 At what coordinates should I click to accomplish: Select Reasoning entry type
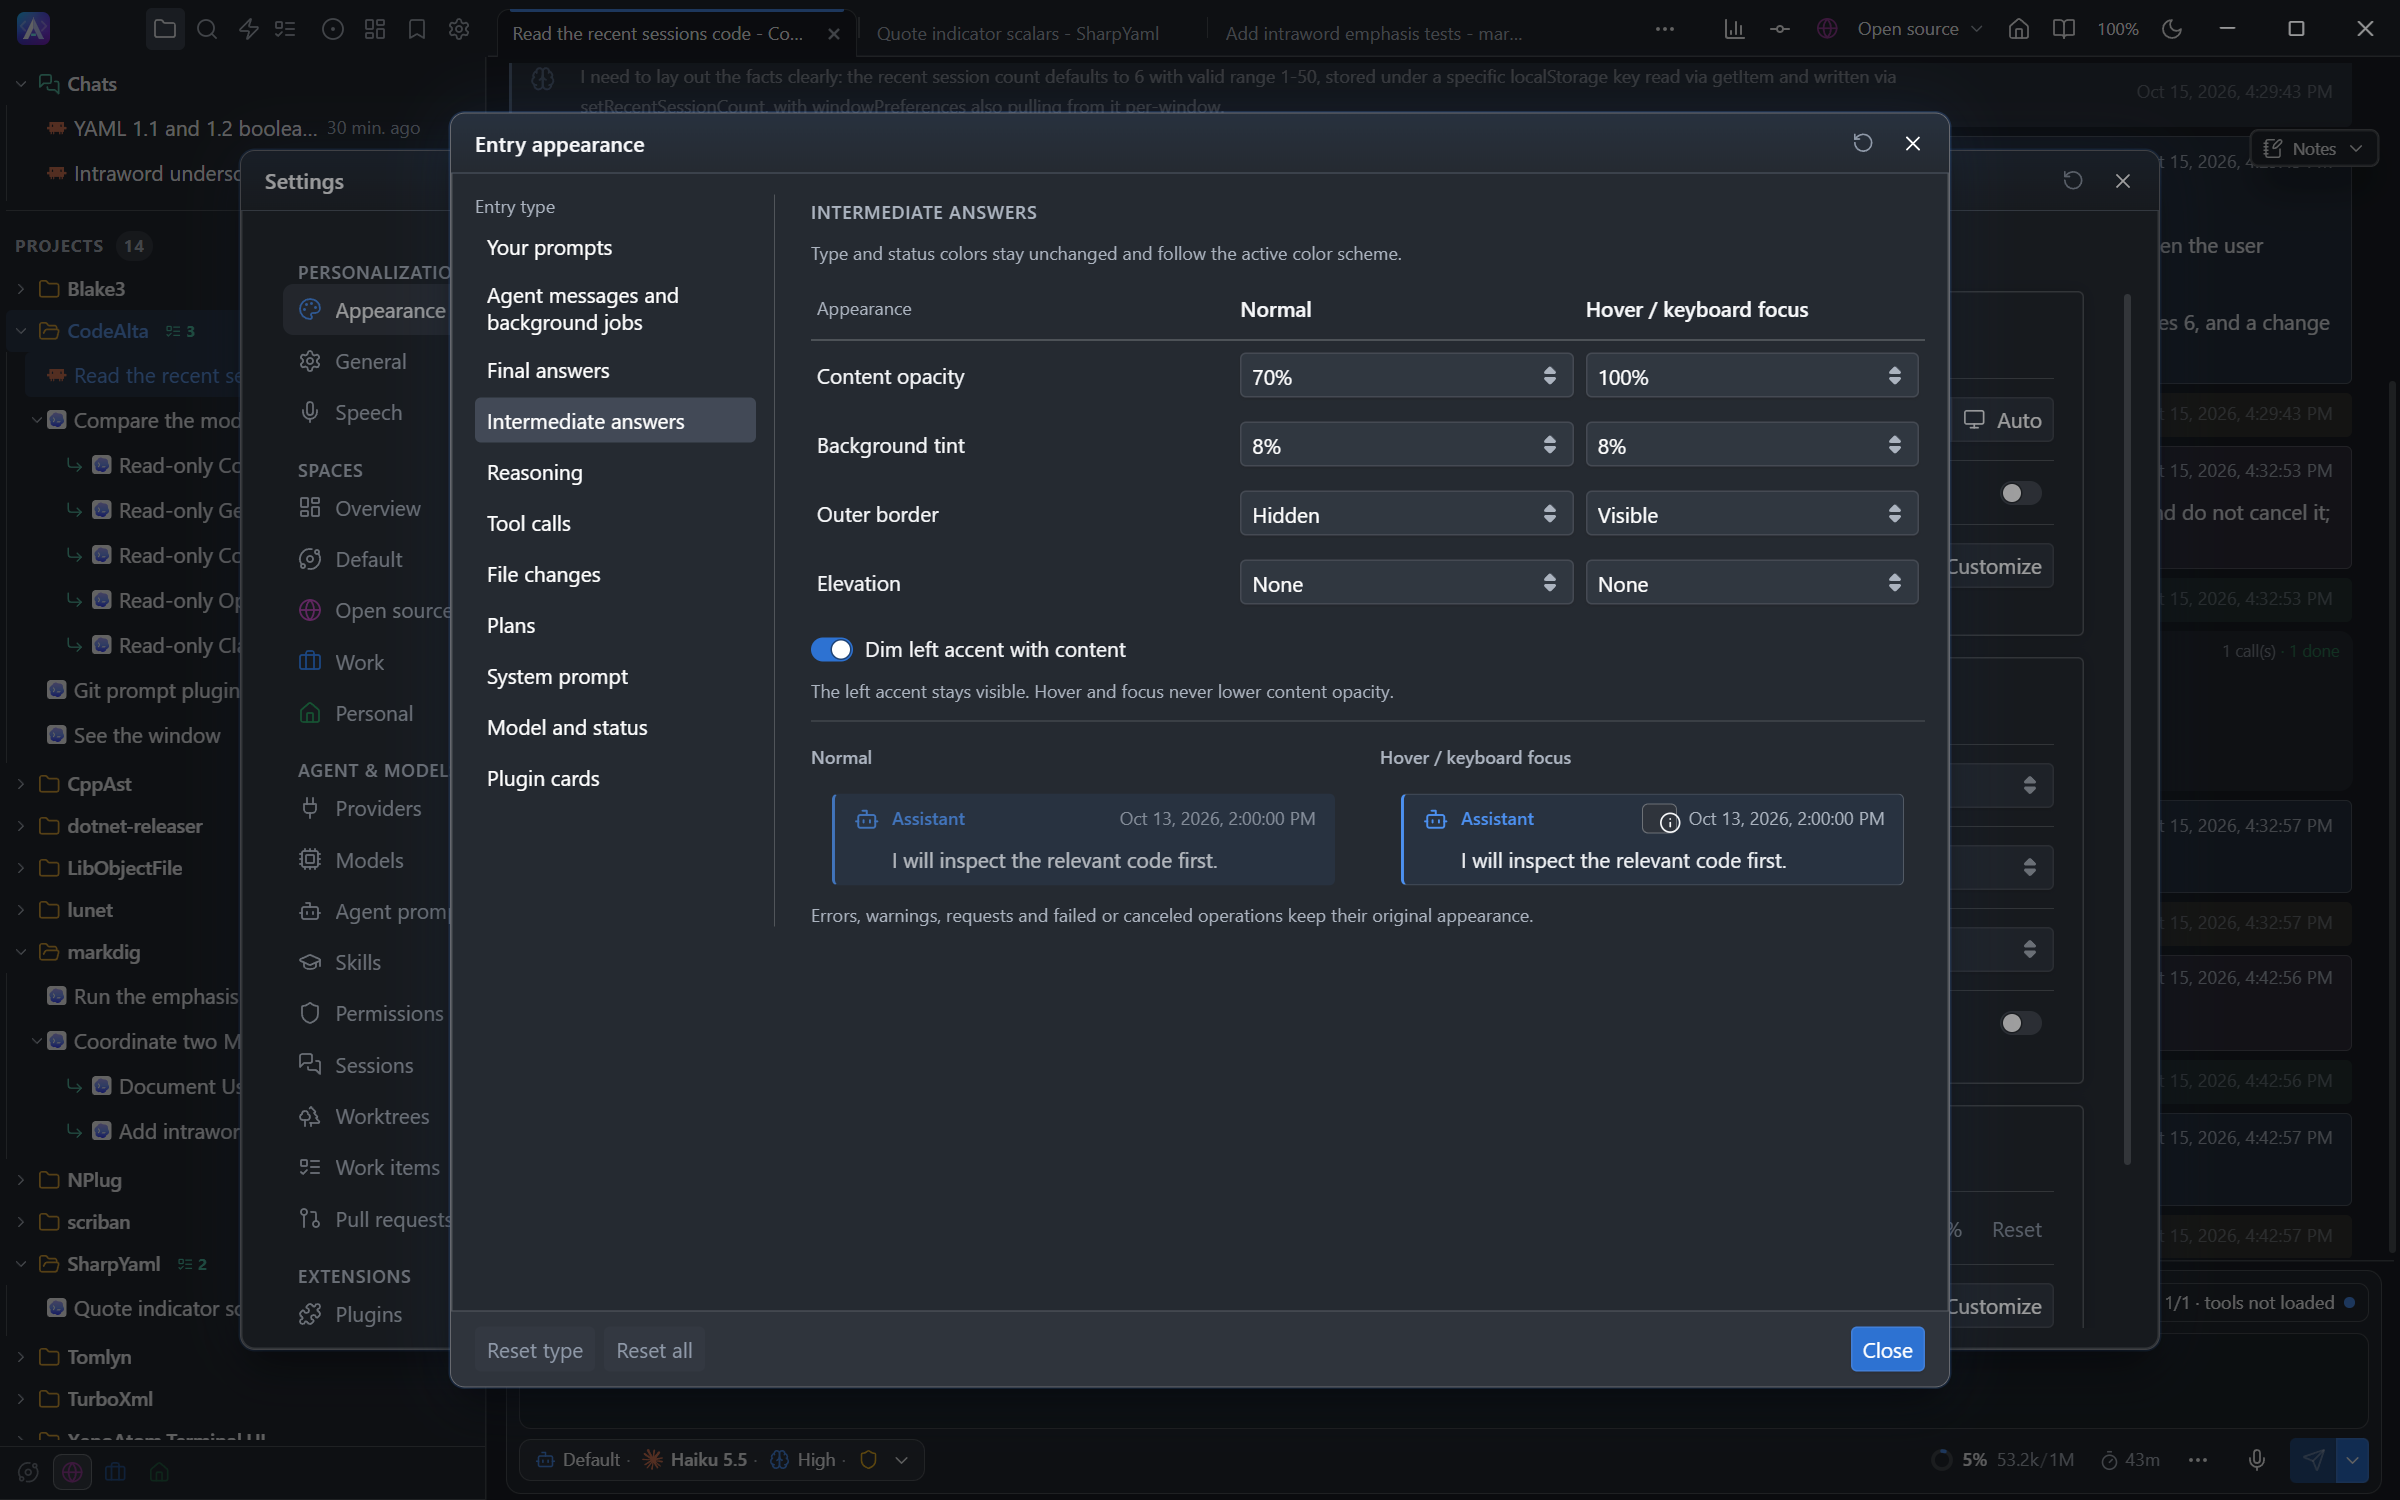click(614, 472)
